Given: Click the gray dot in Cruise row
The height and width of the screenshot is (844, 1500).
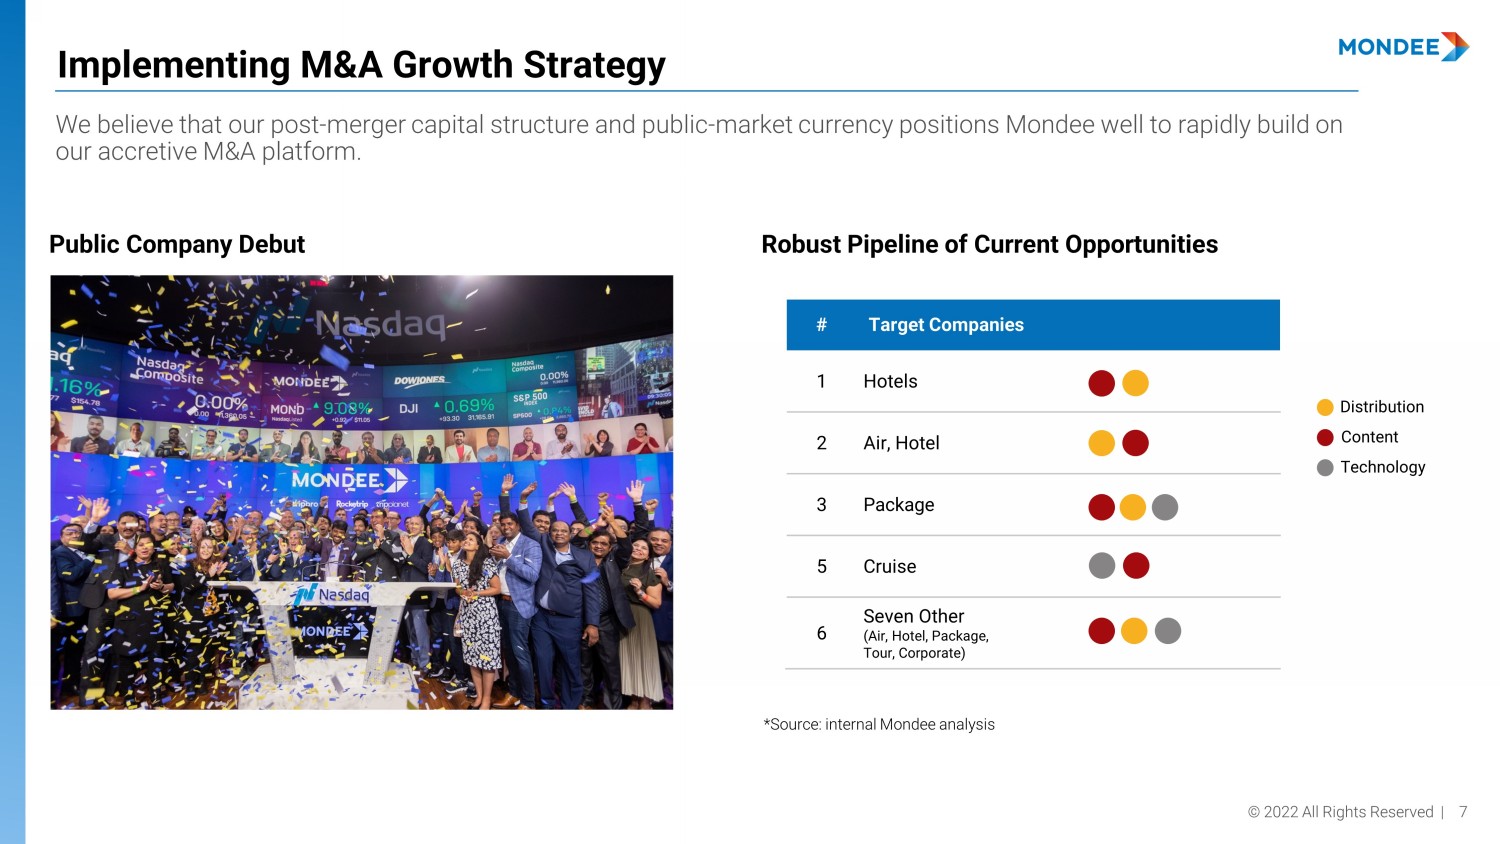Looking at the screenshot, I should click(x=1101, y=566).
